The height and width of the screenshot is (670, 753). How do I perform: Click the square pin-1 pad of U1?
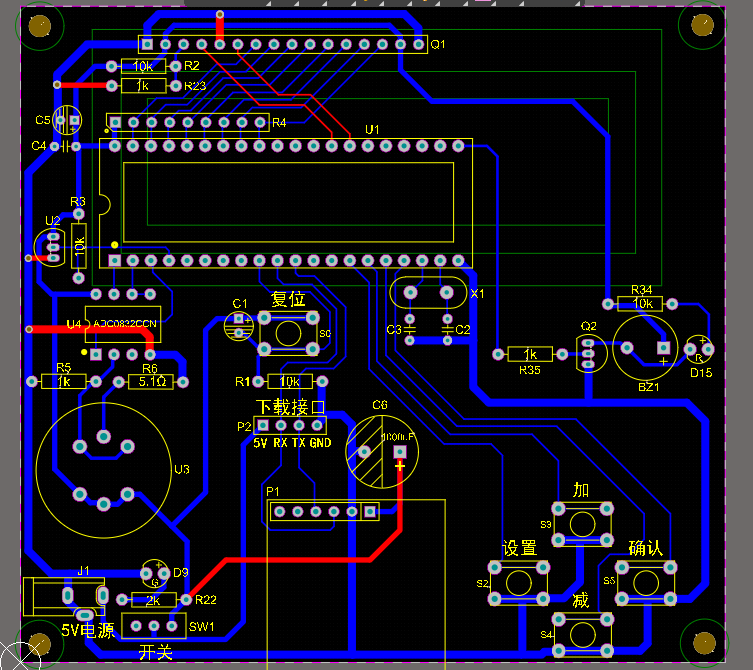click(114, 260)
